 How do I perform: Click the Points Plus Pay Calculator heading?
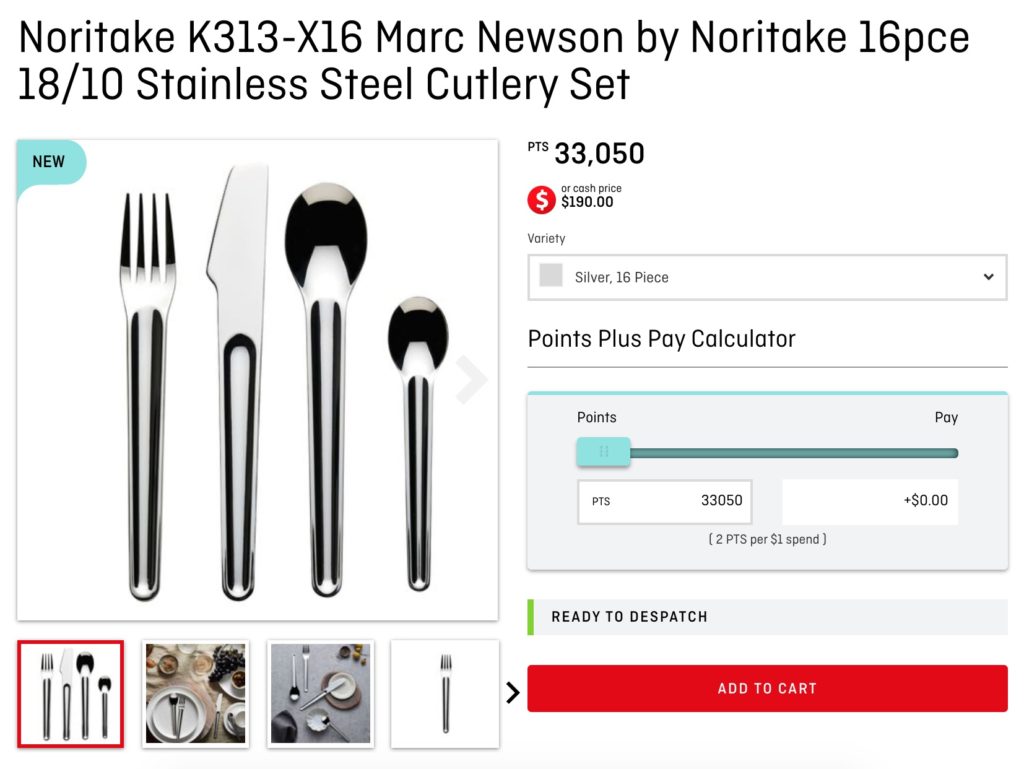point(661,339)
